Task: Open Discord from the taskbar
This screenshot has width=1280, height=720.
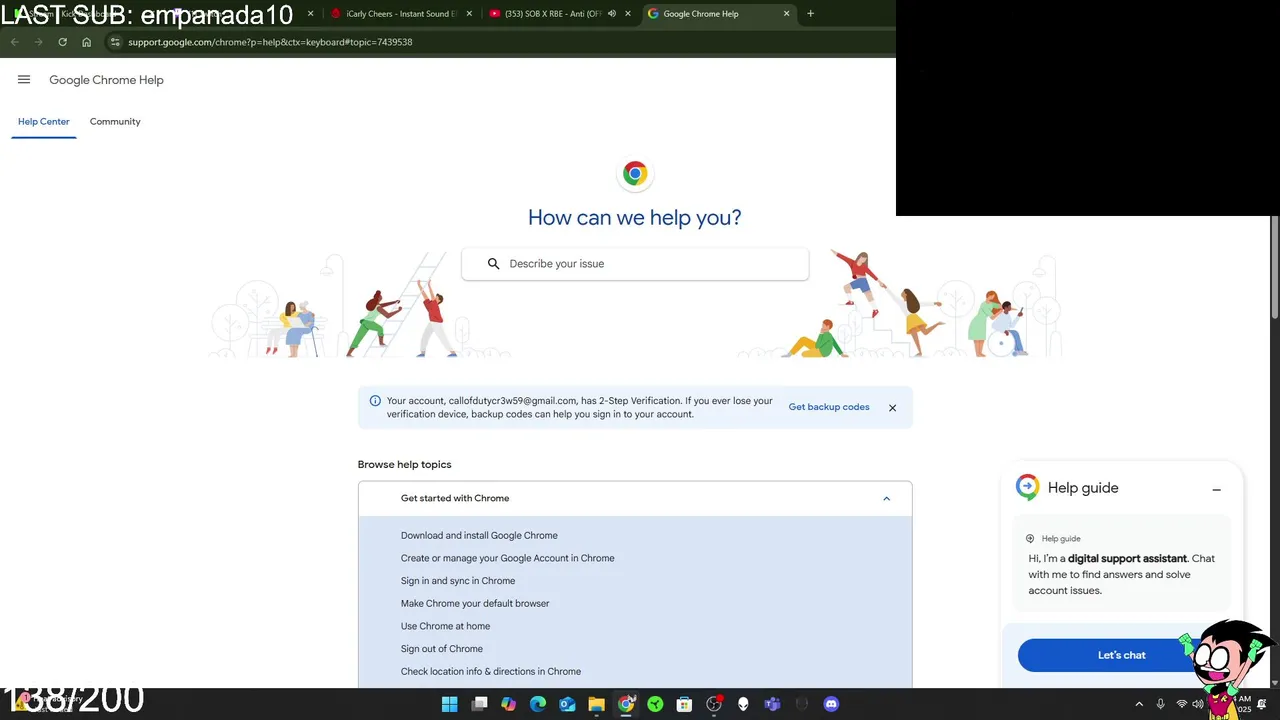Action: pos(831,704)
